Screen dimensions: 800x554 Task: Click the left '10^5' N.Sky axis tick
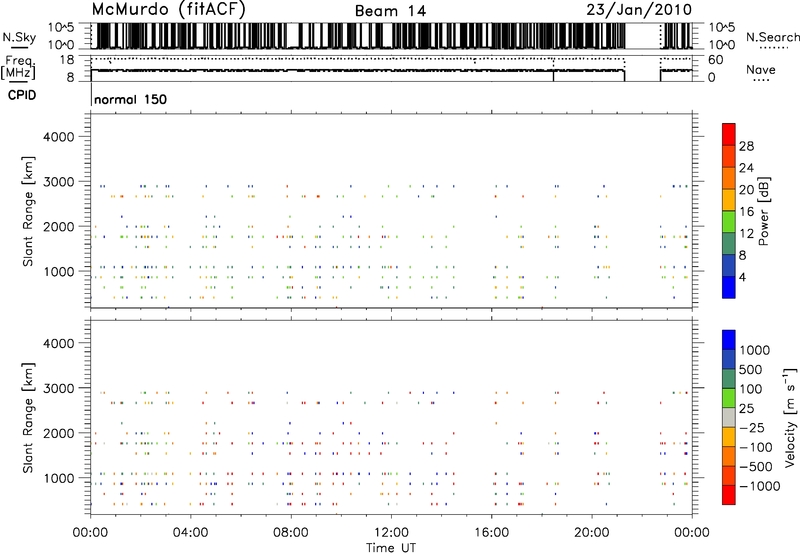pyautogui.click(x=63, y=28)
